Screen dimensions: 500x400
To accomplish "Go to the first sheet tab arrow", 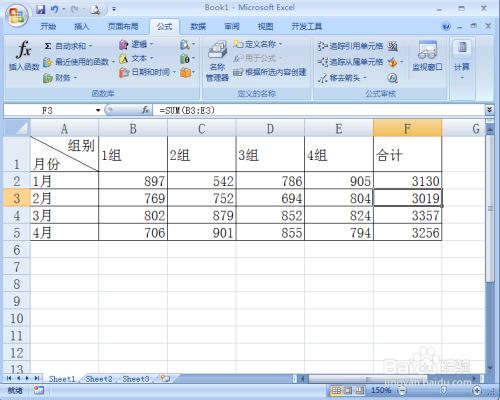I will point(9,378).
